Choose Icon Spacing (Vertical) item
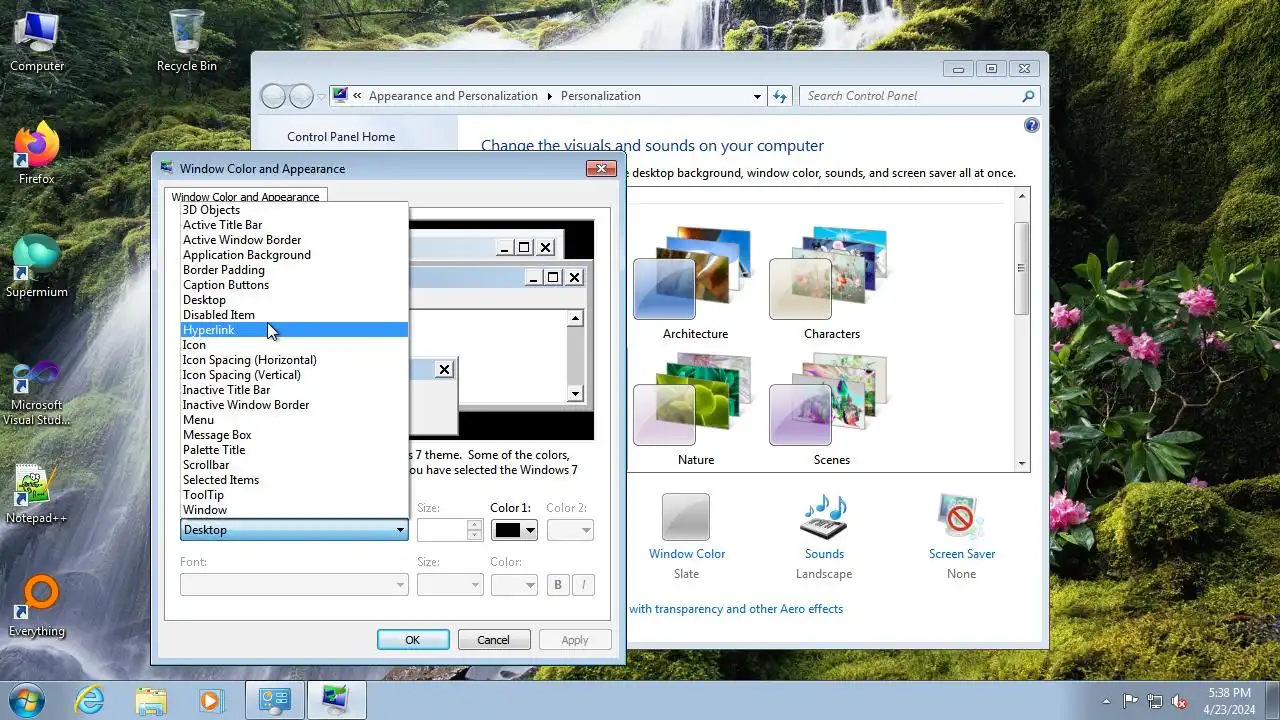The height and width of the screenshot is (720, 1280). 294,375
